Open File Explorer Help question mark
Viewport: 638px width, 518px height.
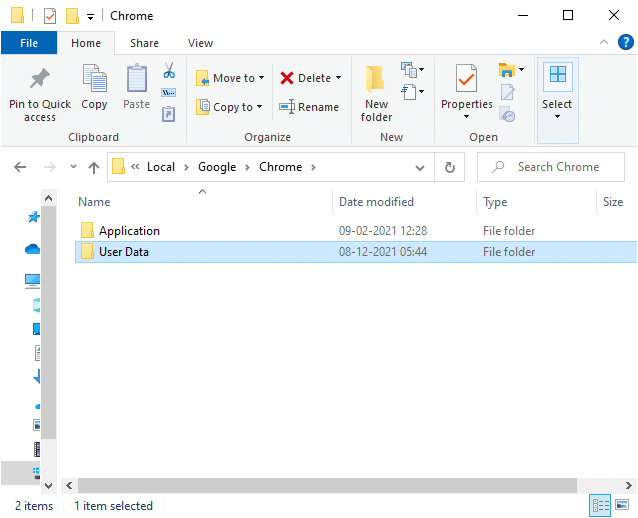click(625, 42)
